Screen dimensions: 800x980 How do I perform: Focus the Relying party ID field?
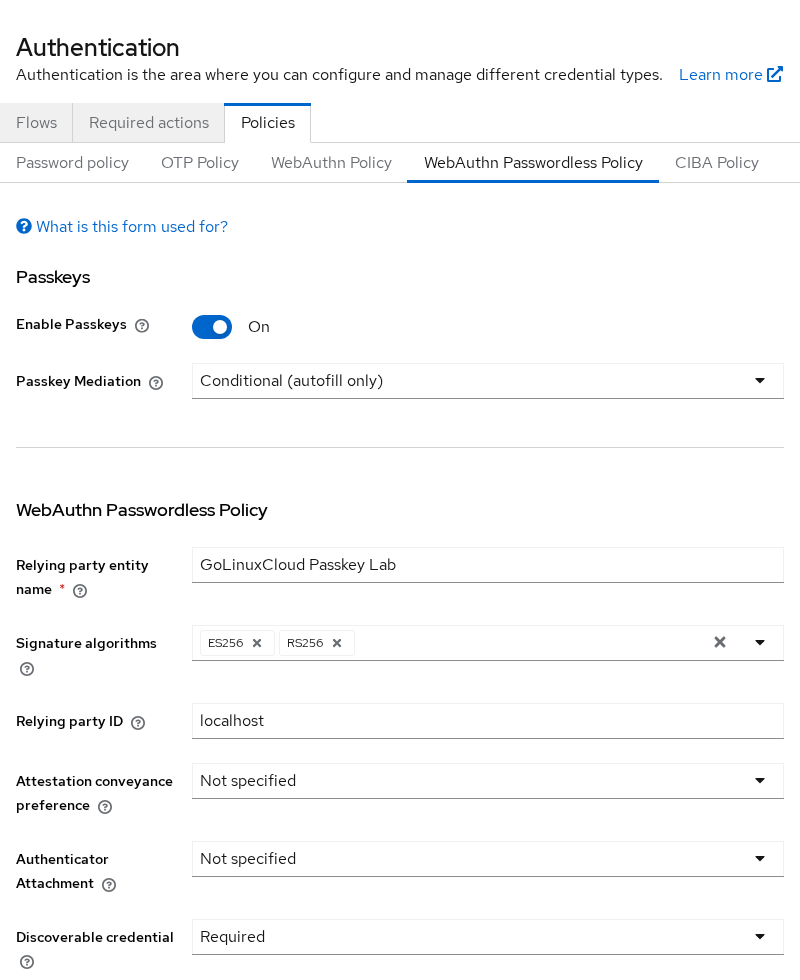pyautogui.click(x=488, y=721)
